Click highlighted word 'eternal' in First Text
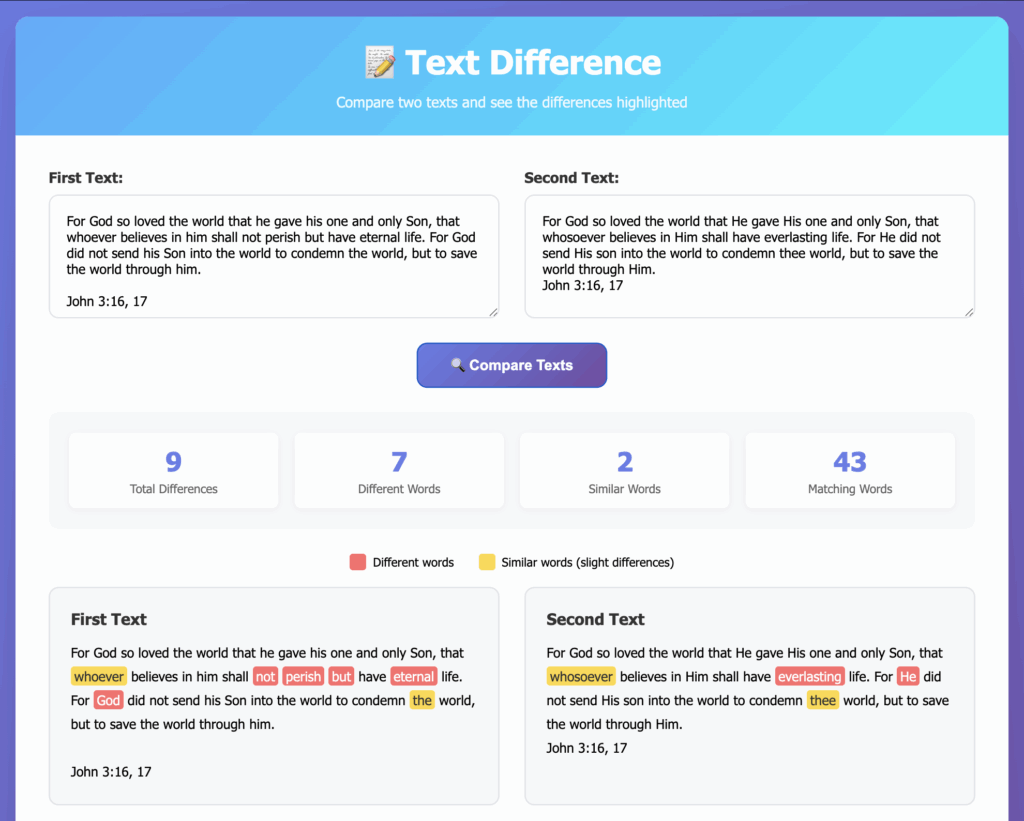Image resolution: width=1024 pixels, height=821 pixels. click(413, 677)
